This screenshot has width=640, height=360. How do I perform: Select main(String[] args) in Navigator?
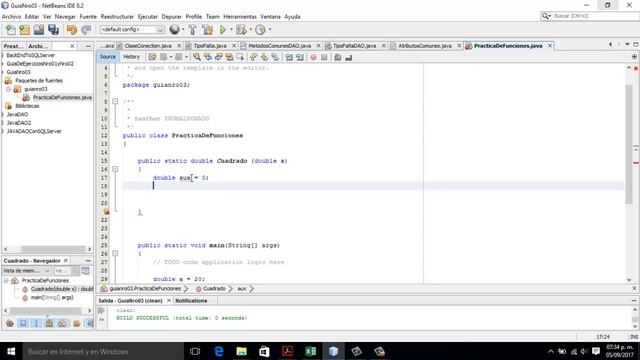point(52,298)
